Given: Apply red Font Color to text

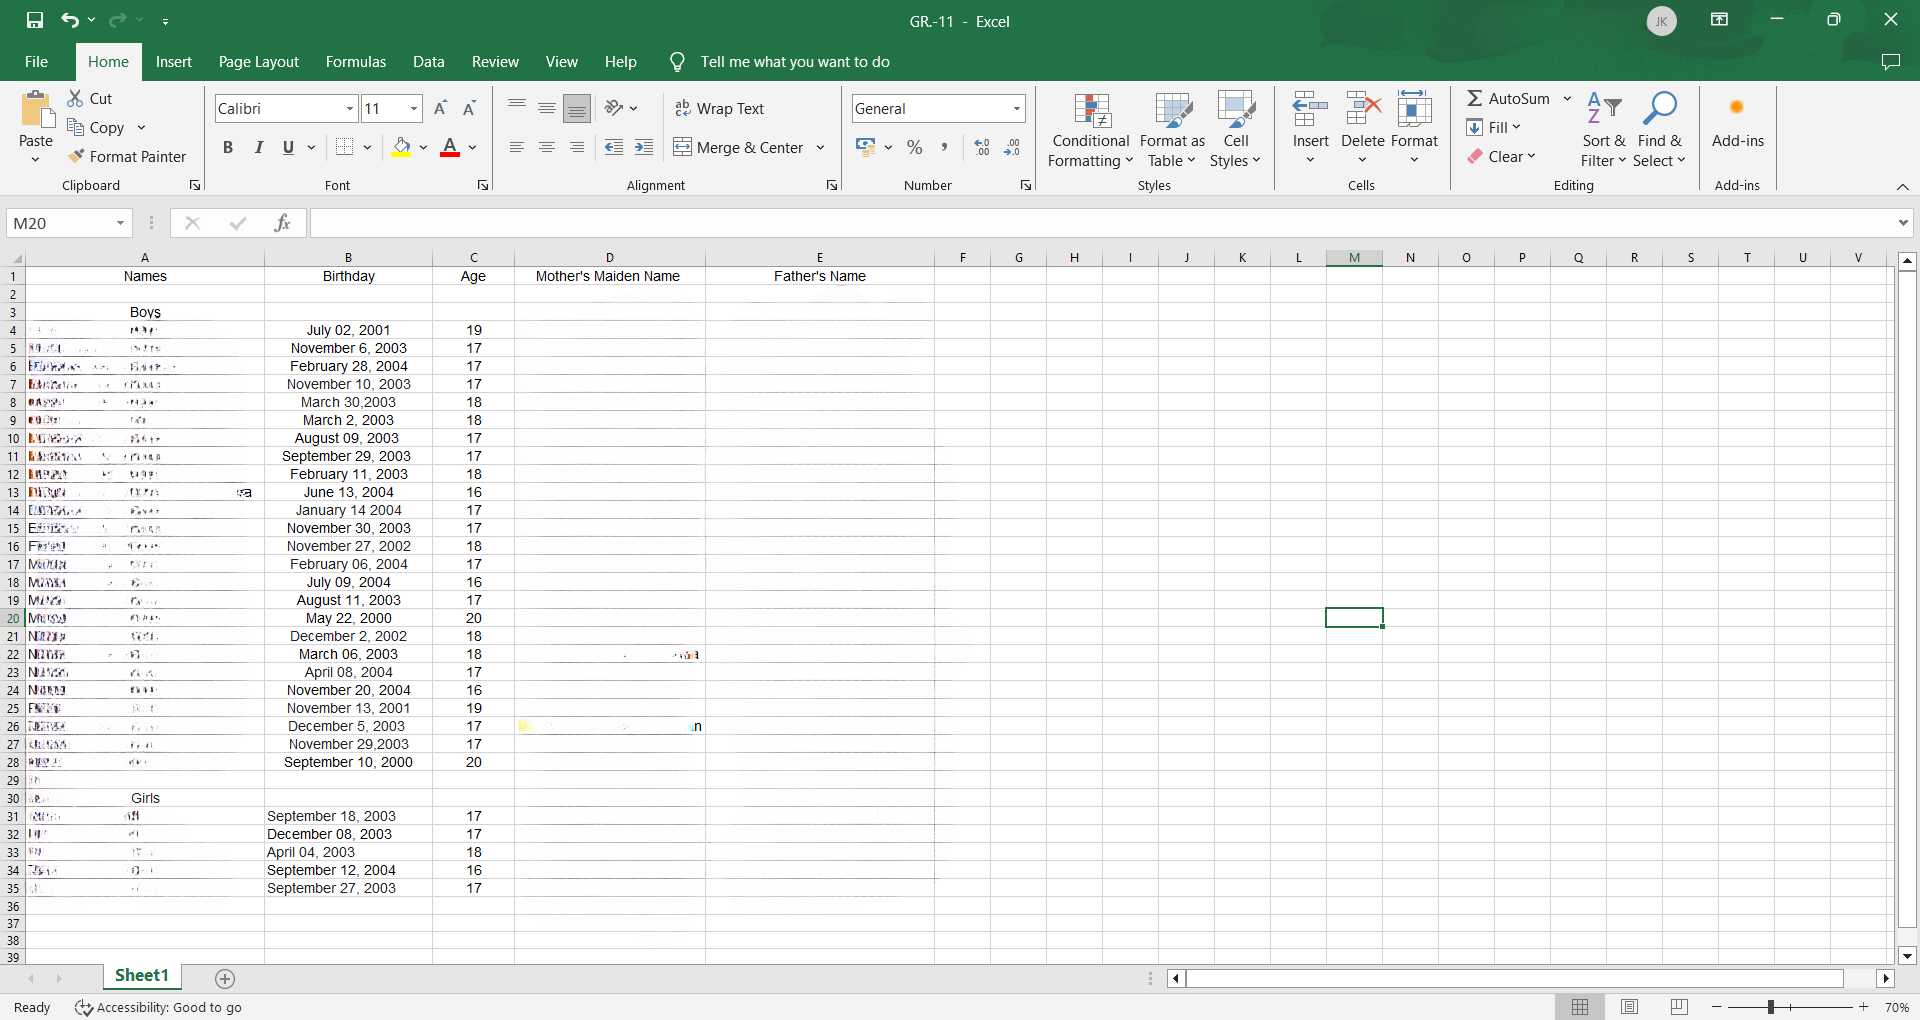Looking at the screenshot, I should [x=450, y=147].
